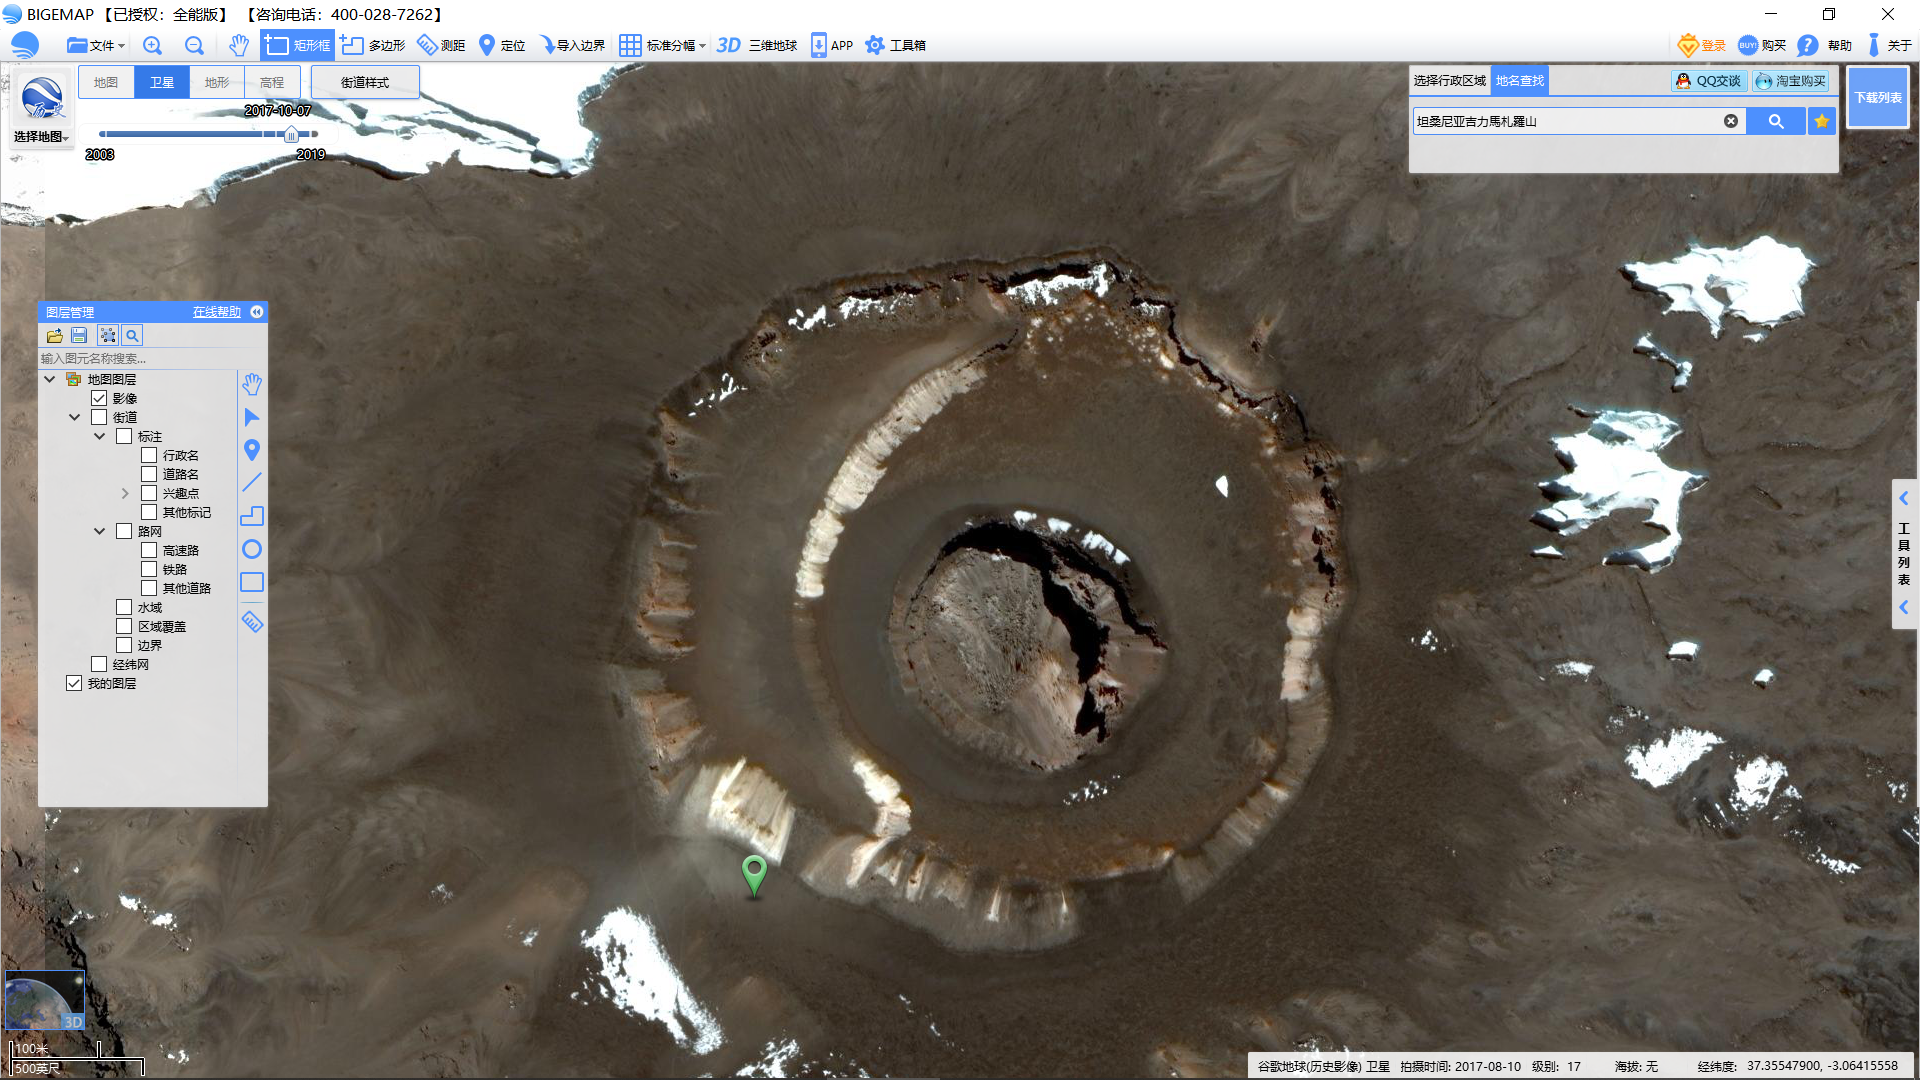Click the blue search button
This screenshot has width=1920, height=1080.
(1776, 121)
